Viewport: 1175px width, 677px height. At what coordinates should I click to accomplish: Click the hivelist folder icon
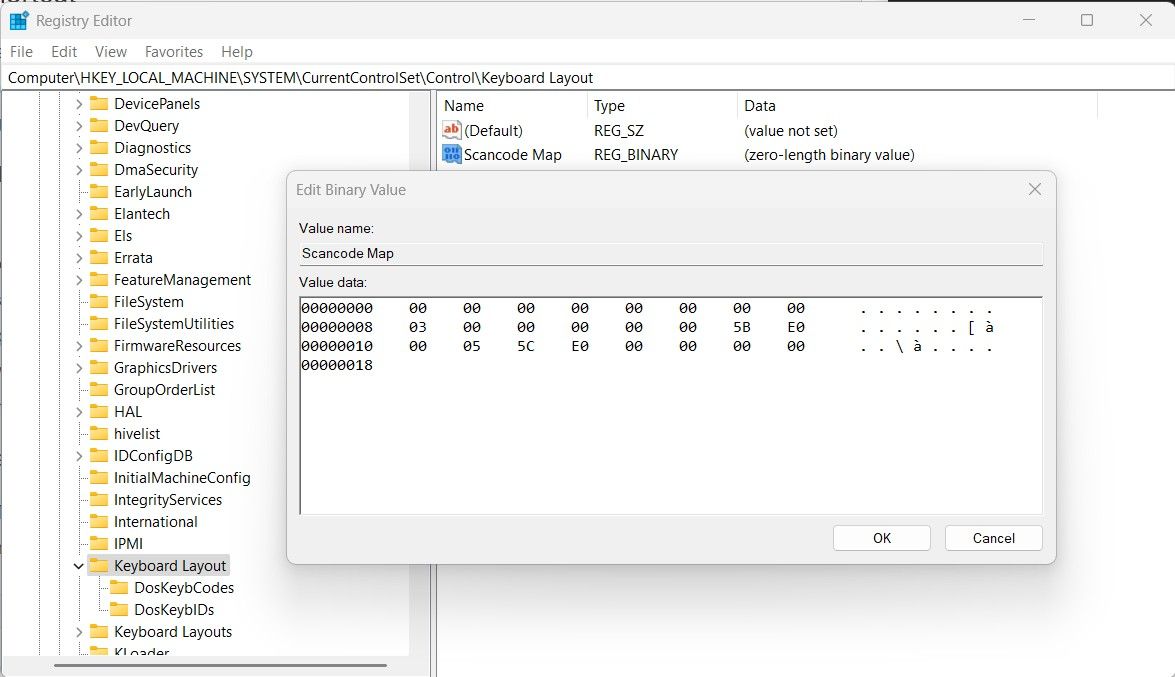(99, 433)
